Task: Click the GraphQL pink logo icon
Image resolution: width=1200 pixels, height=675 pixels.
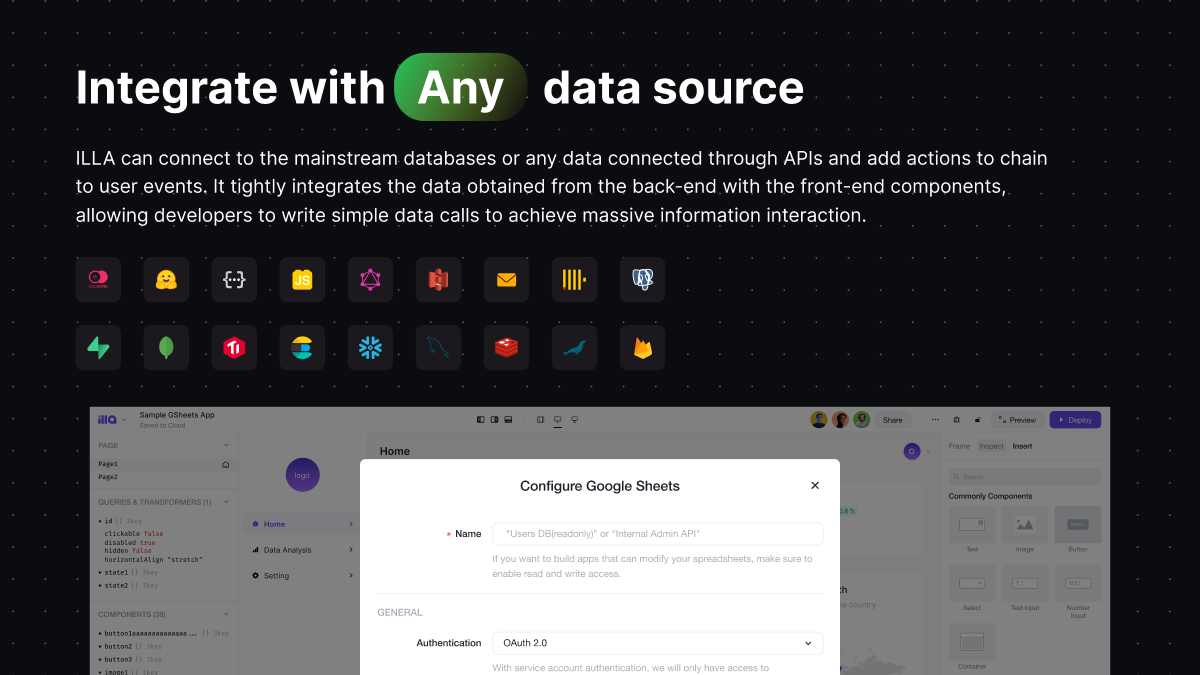Action: (370, 280)
